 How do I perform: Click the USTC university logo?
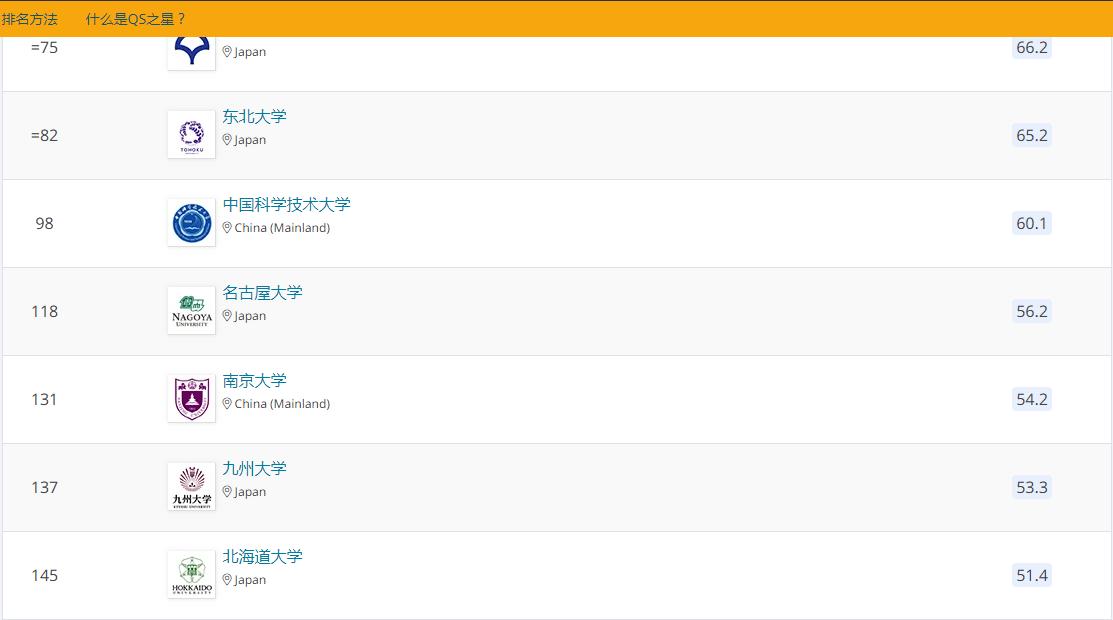pyautogui.click(x=192, y=222)
